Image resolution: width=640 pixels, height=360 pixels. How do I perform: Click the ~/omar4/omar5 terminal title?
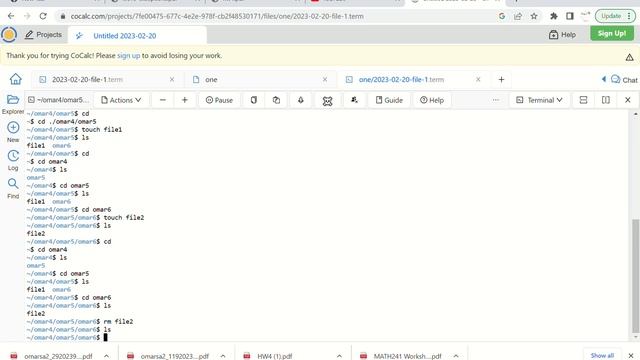coord(58,100)
